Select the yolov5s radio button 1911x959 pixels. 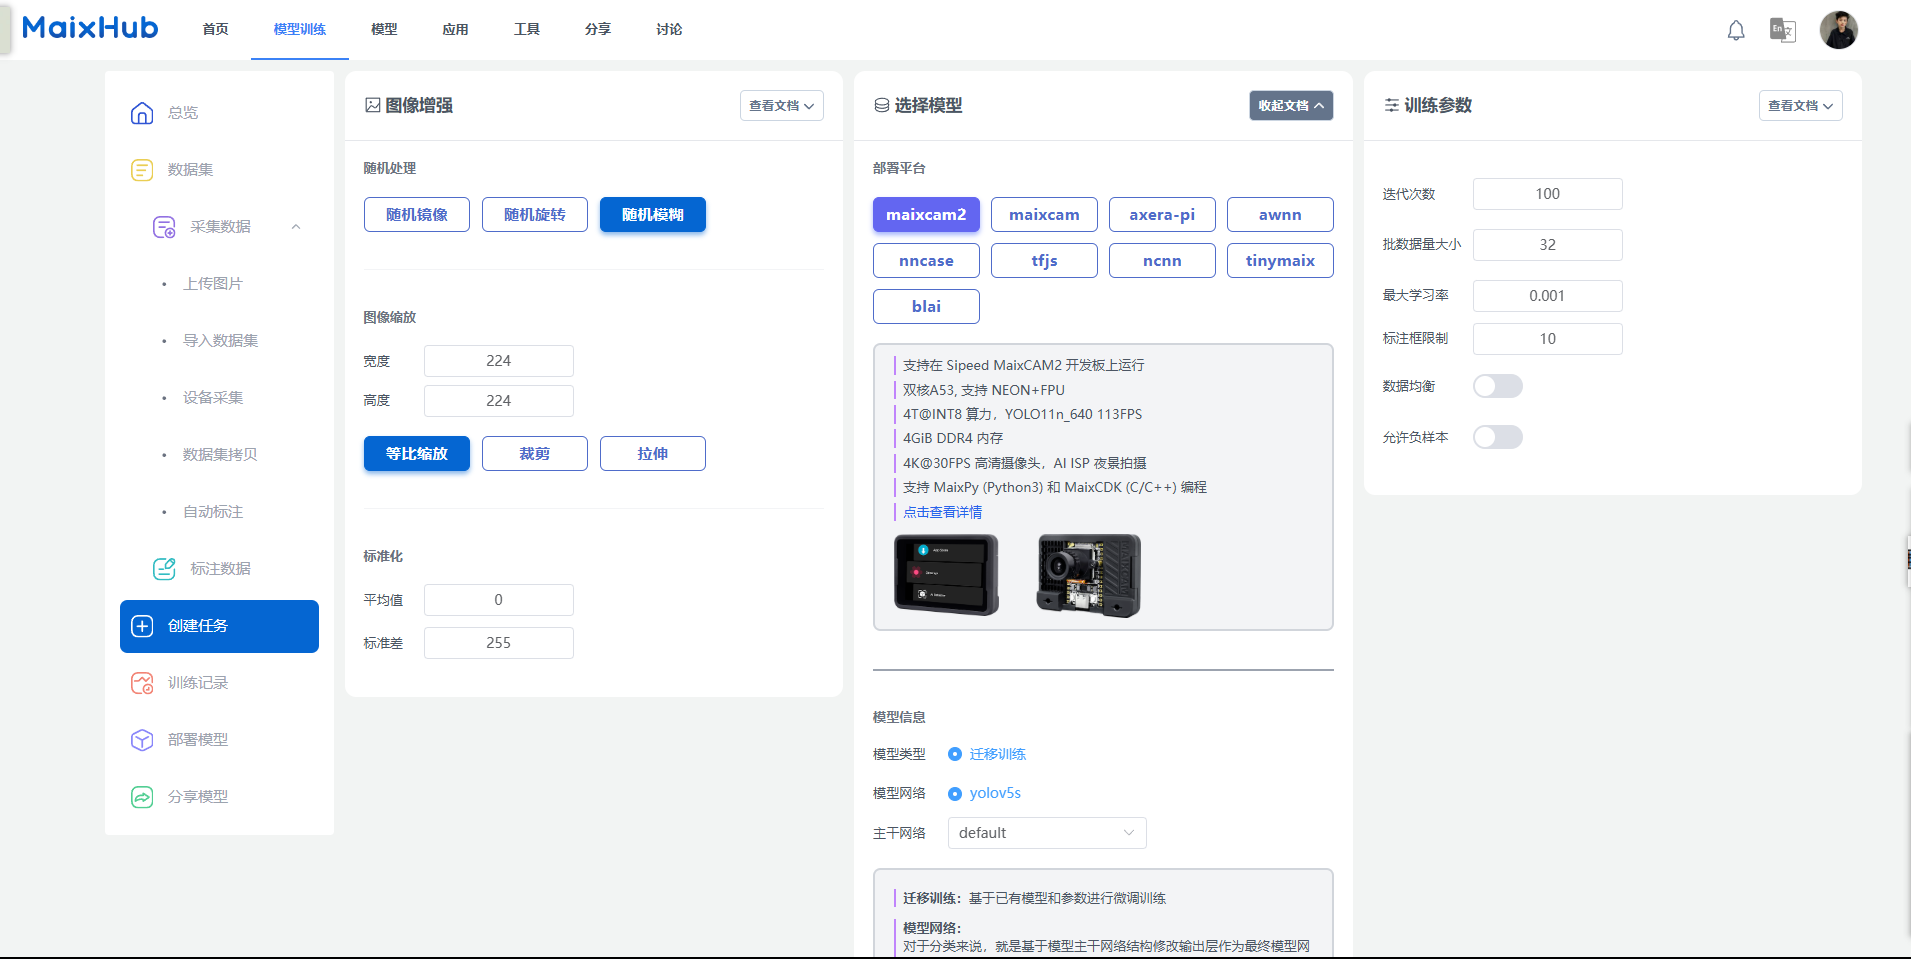[x=955, y=793]
